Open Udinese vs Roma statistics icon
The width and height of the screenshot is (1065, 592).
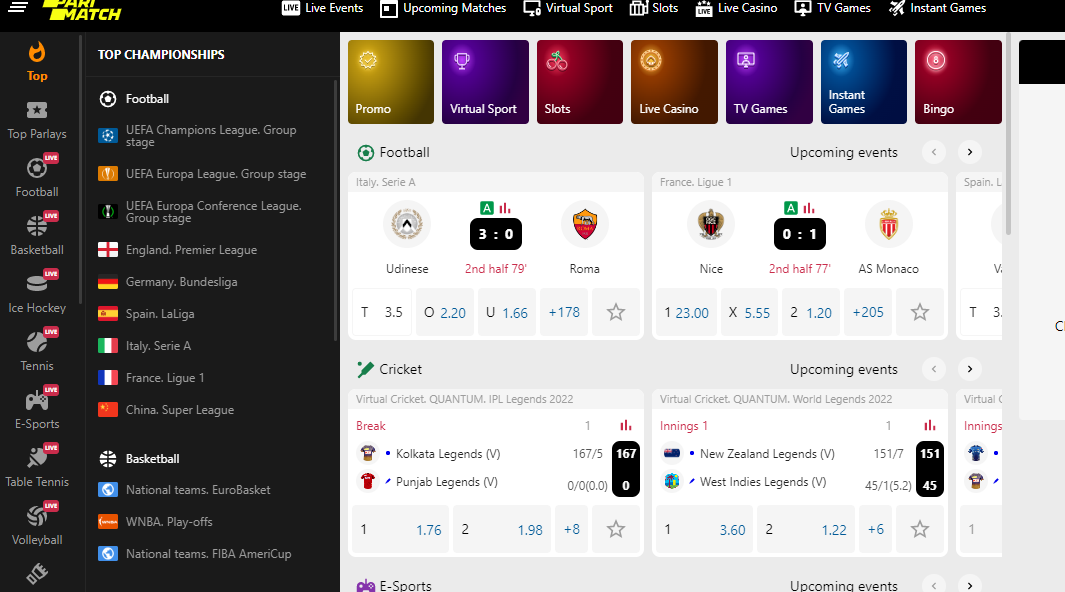pos(505,208)
